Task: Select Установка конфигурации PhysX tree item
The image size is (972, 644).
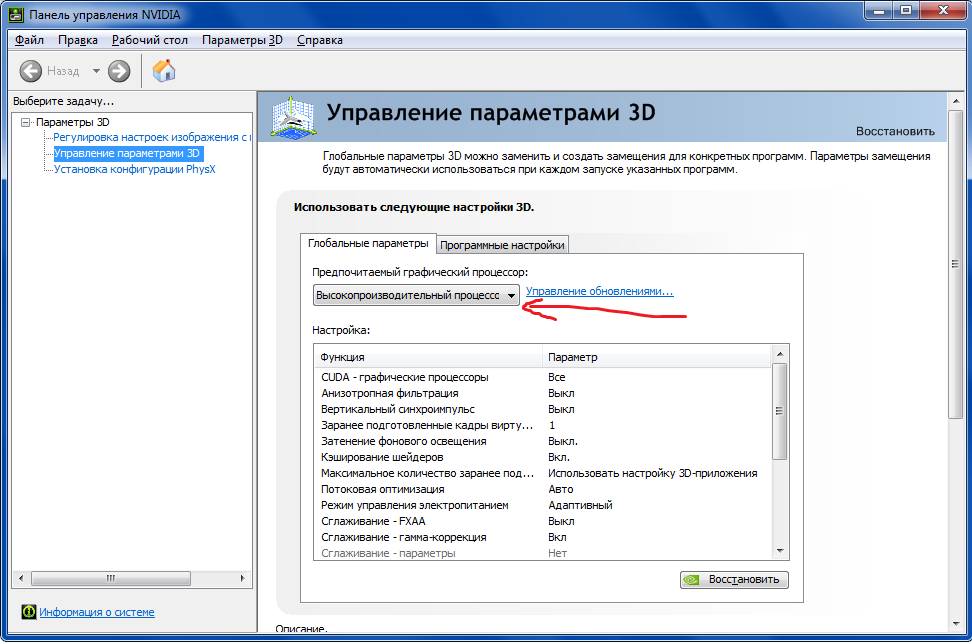Action: point(134,169)
